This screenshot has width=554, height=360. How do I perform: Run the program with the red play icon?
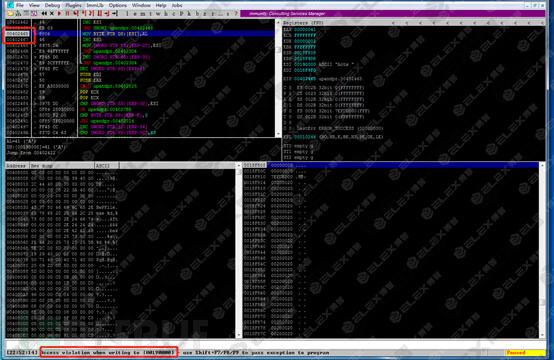(x=59, y=14)
